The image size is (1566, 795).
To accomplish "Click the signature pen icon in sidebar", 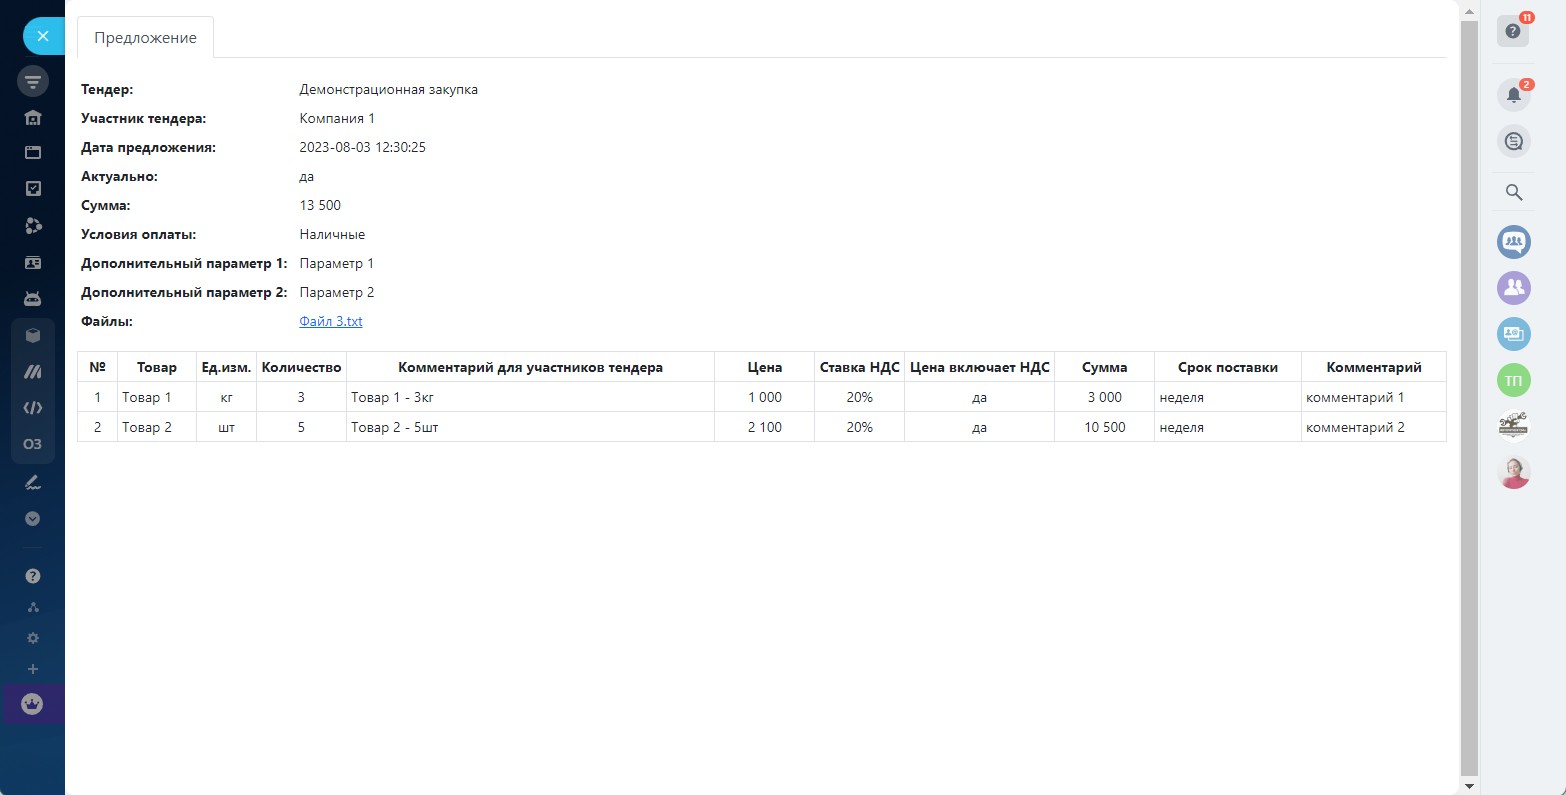I will pos(33,482).
